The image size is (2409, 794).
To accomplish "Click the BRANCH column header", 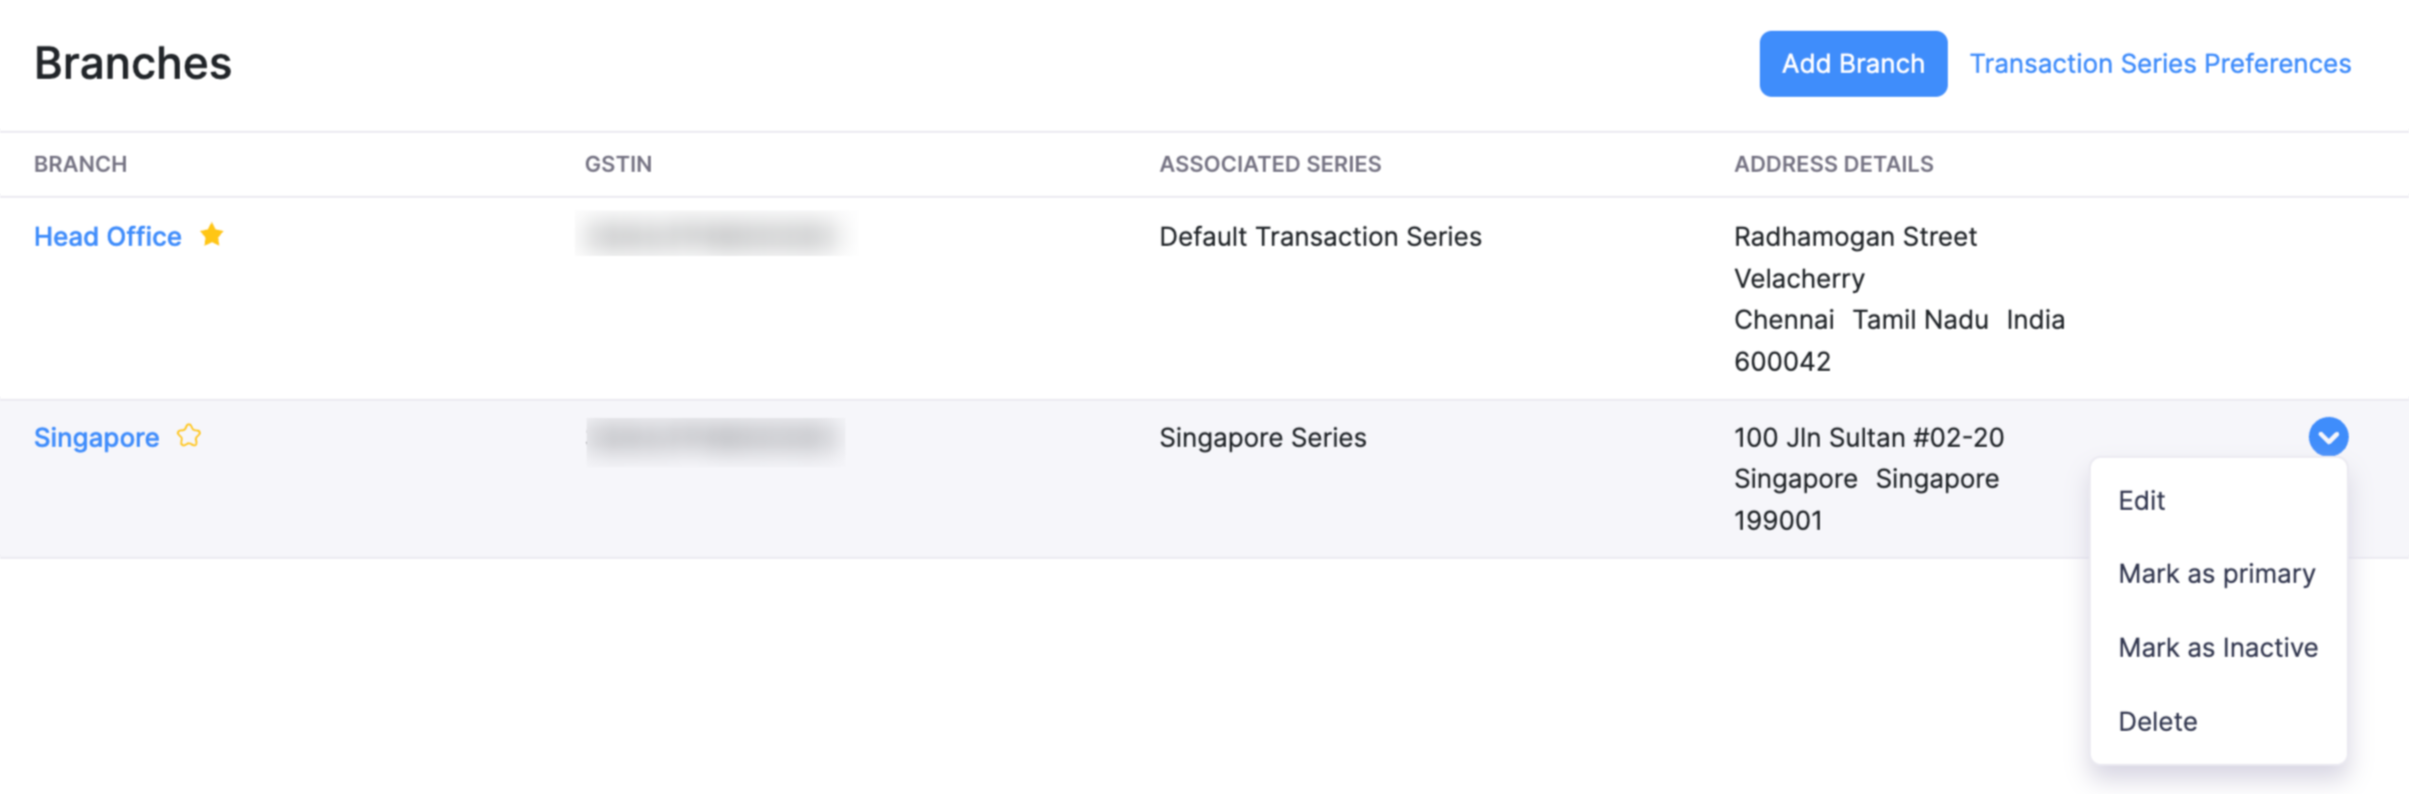I will point(80,164).
